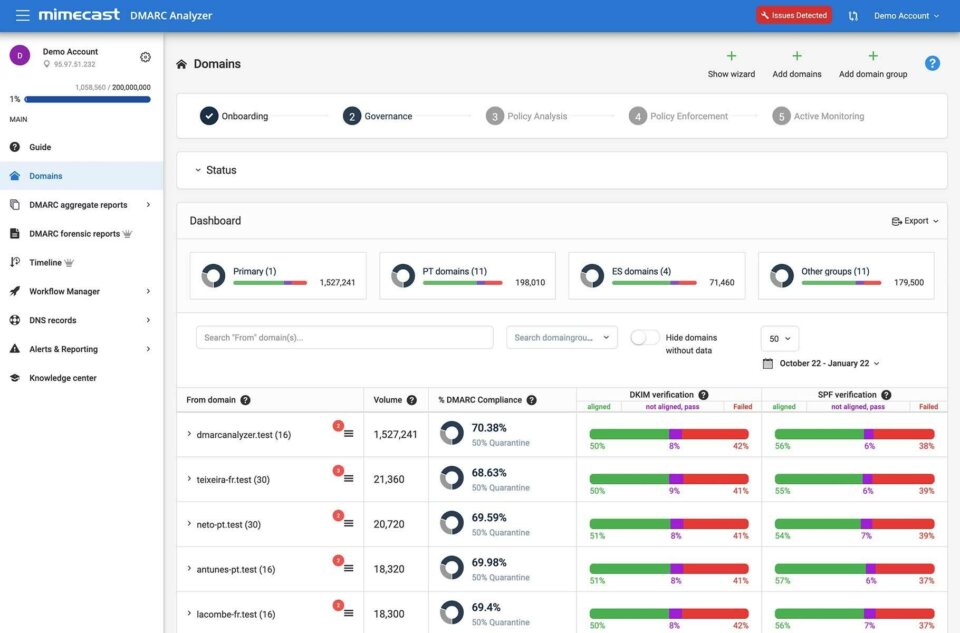Click DKIM verification bar for neto-pt.test
The height and width of the screenshot is (633, 960).
pyautogui.click(x=668, y=524)
